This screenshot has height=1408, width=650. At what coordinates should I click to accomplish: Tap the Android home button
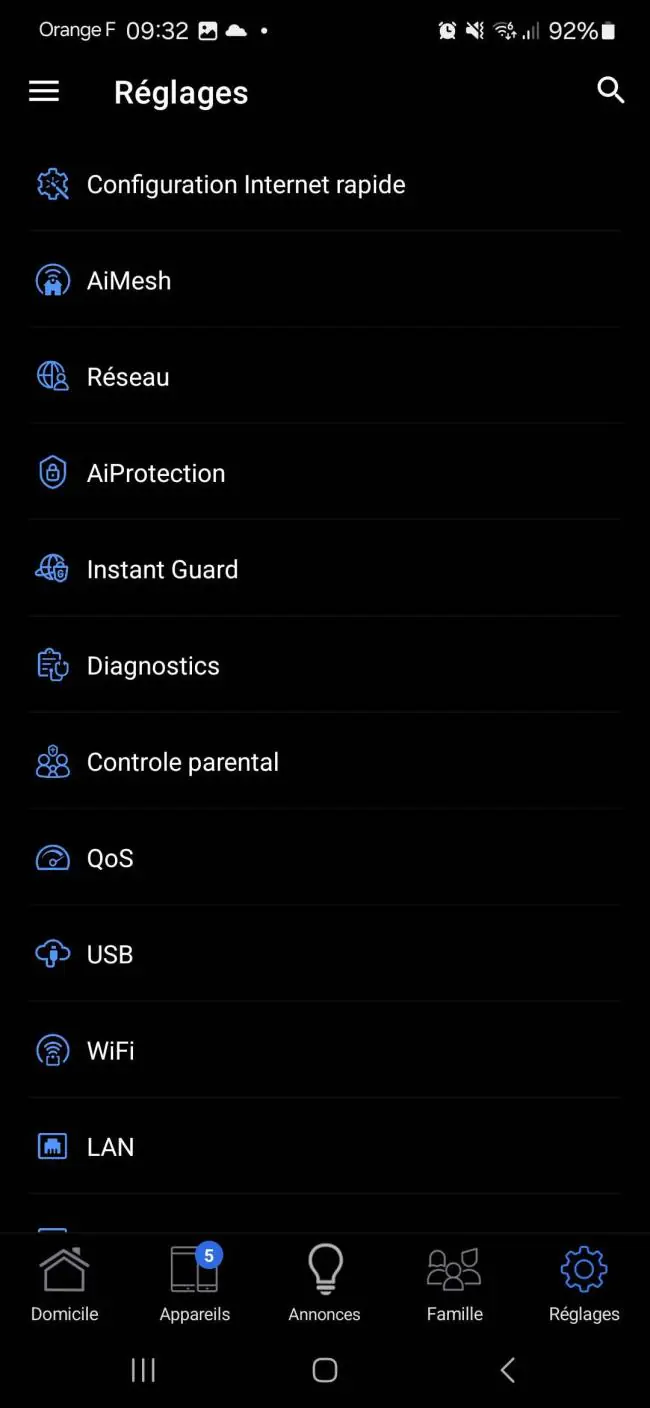[325, 1370]
